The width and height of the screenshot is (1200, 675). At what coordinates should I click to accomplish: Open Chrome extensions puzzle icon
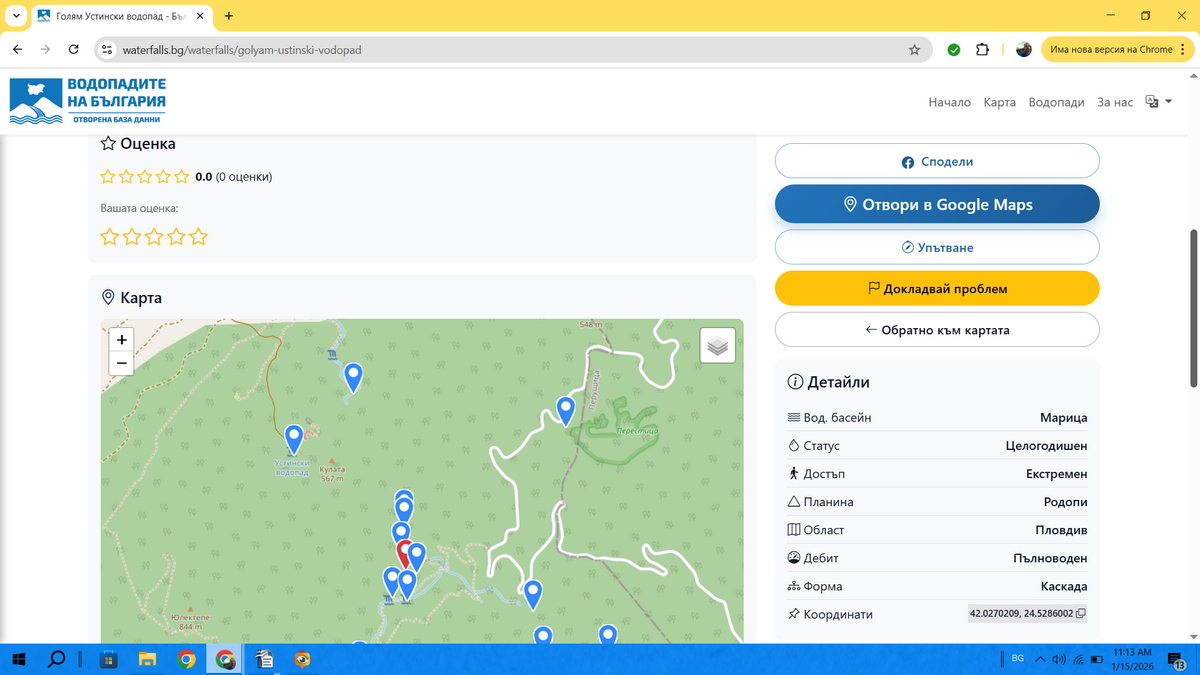pos(982,49)
